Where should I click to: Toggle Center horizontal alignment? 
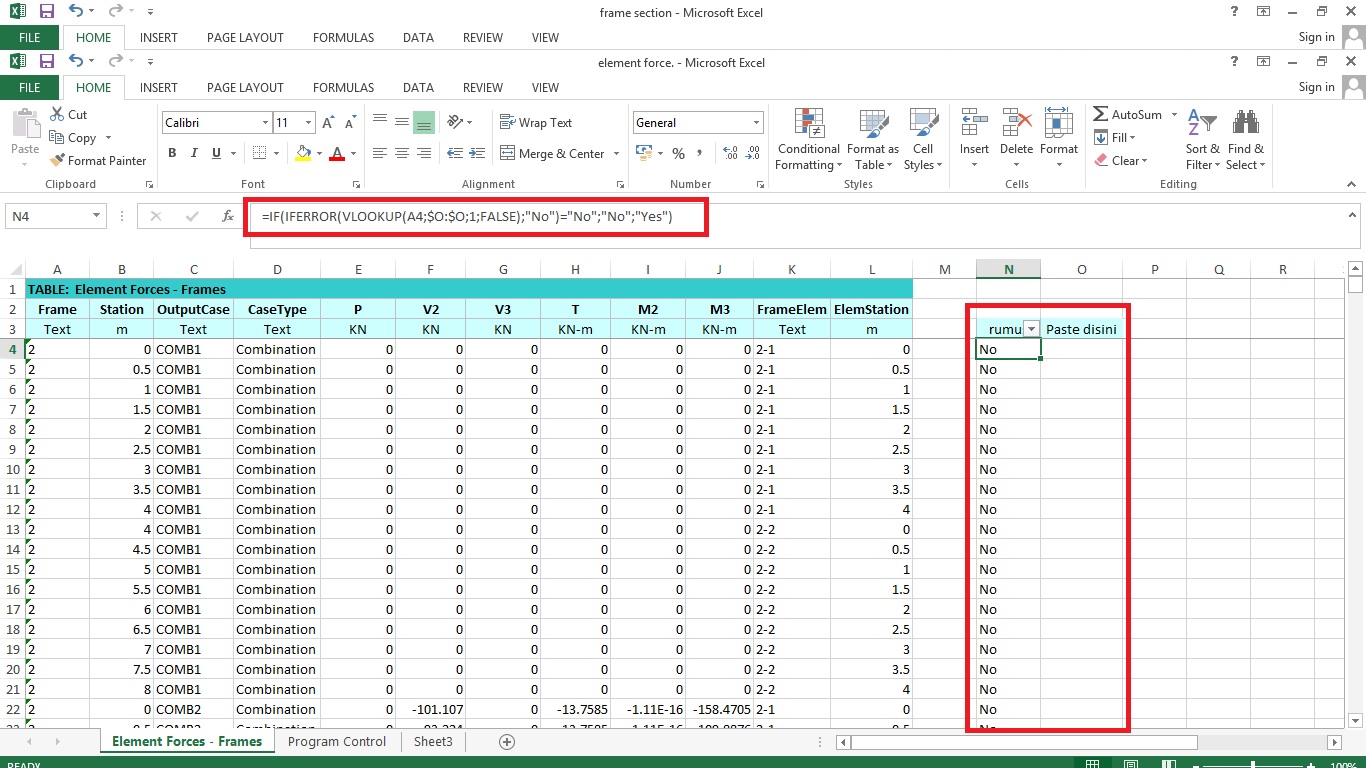[x=402, y=153]
